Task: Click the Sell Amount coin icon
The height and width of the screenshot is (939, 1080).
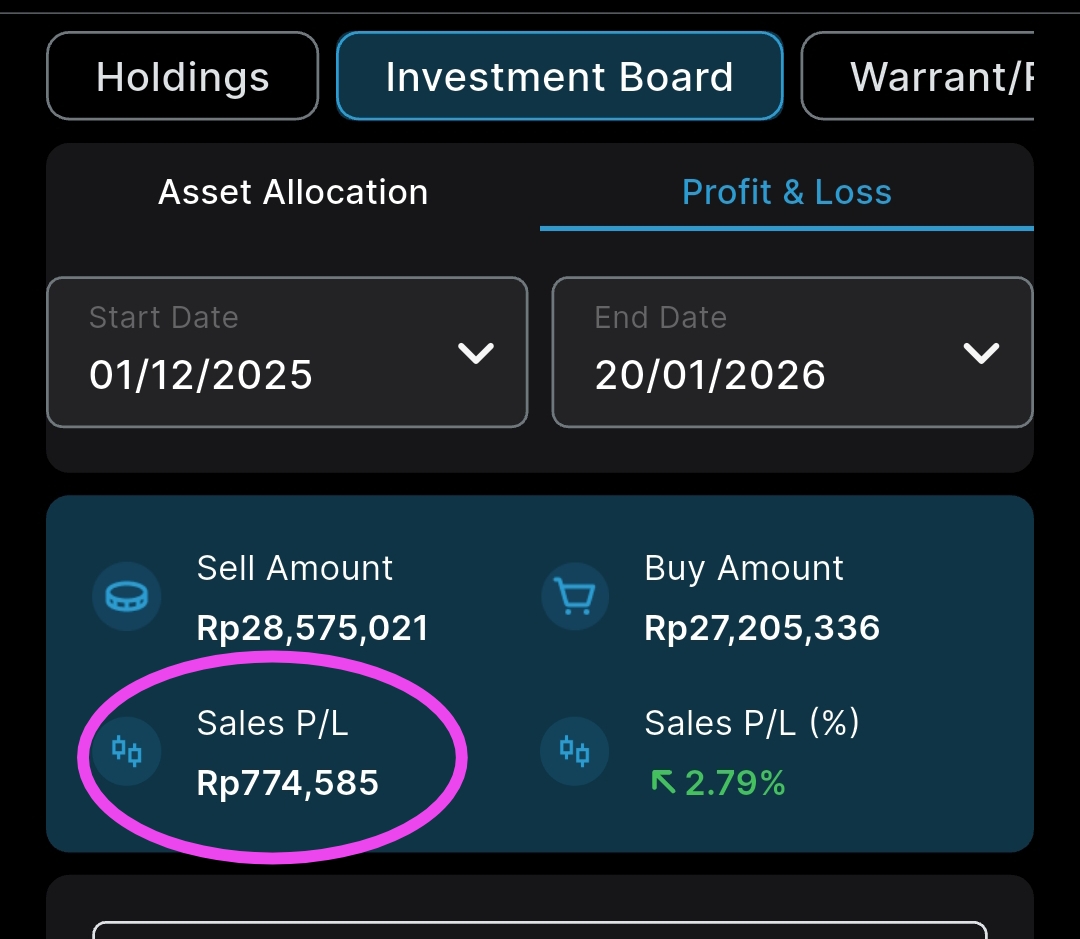Action: coord(126,597)
